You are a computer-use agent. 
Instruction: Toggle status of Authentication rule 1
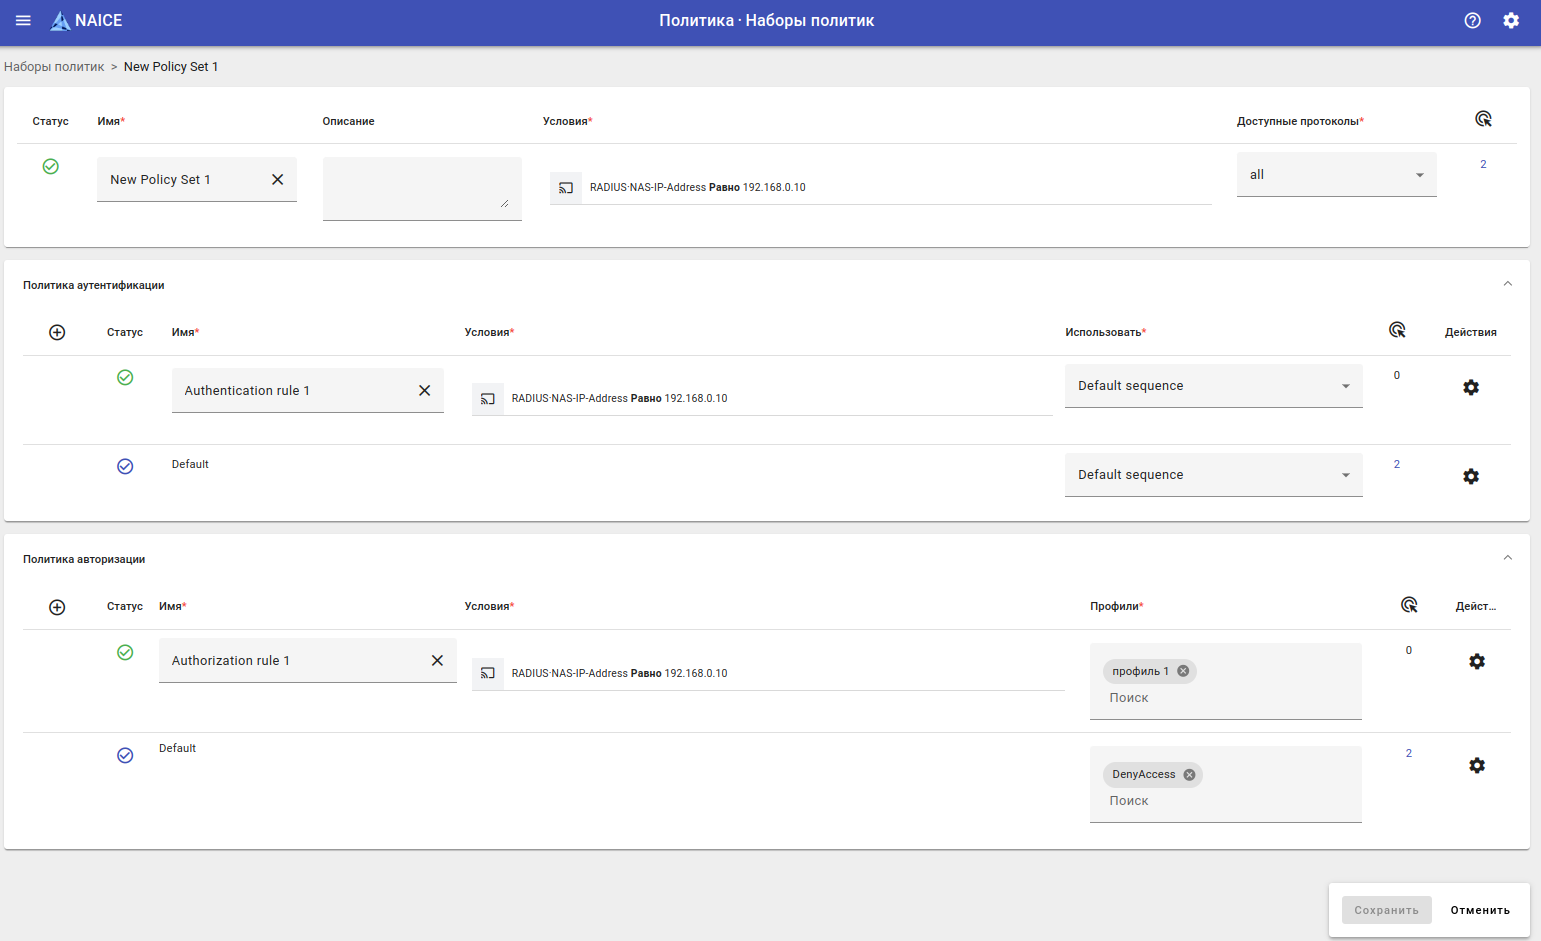click(125, 377)
